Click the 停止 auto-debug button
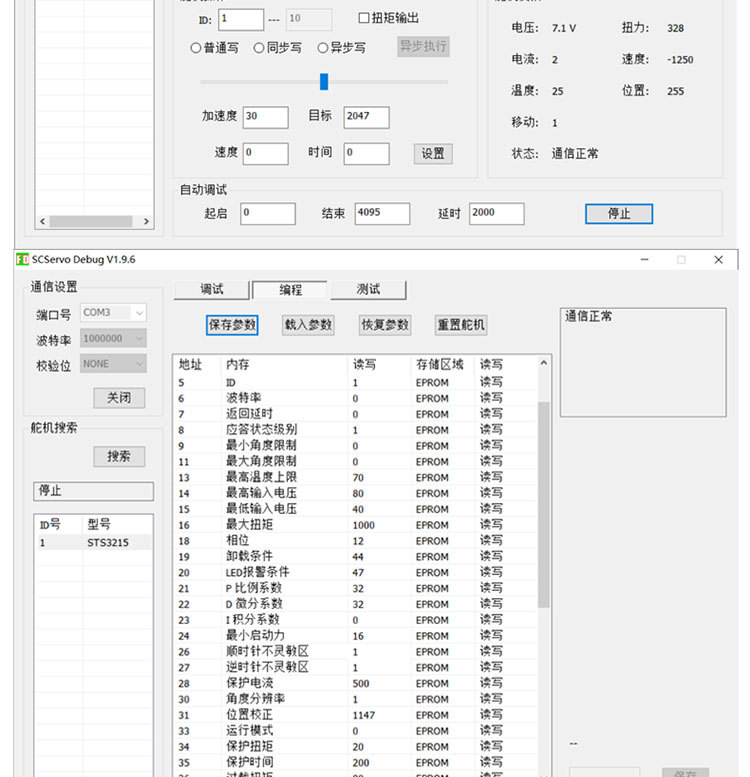 click(619, 214)
